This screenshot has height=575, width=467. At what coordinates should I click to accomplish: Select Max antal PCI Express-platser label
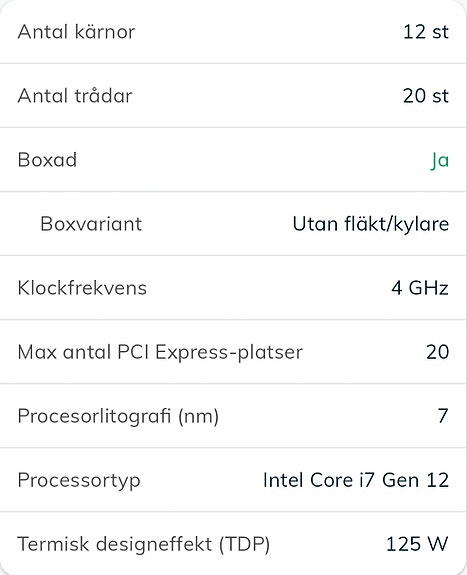(160, 352)
